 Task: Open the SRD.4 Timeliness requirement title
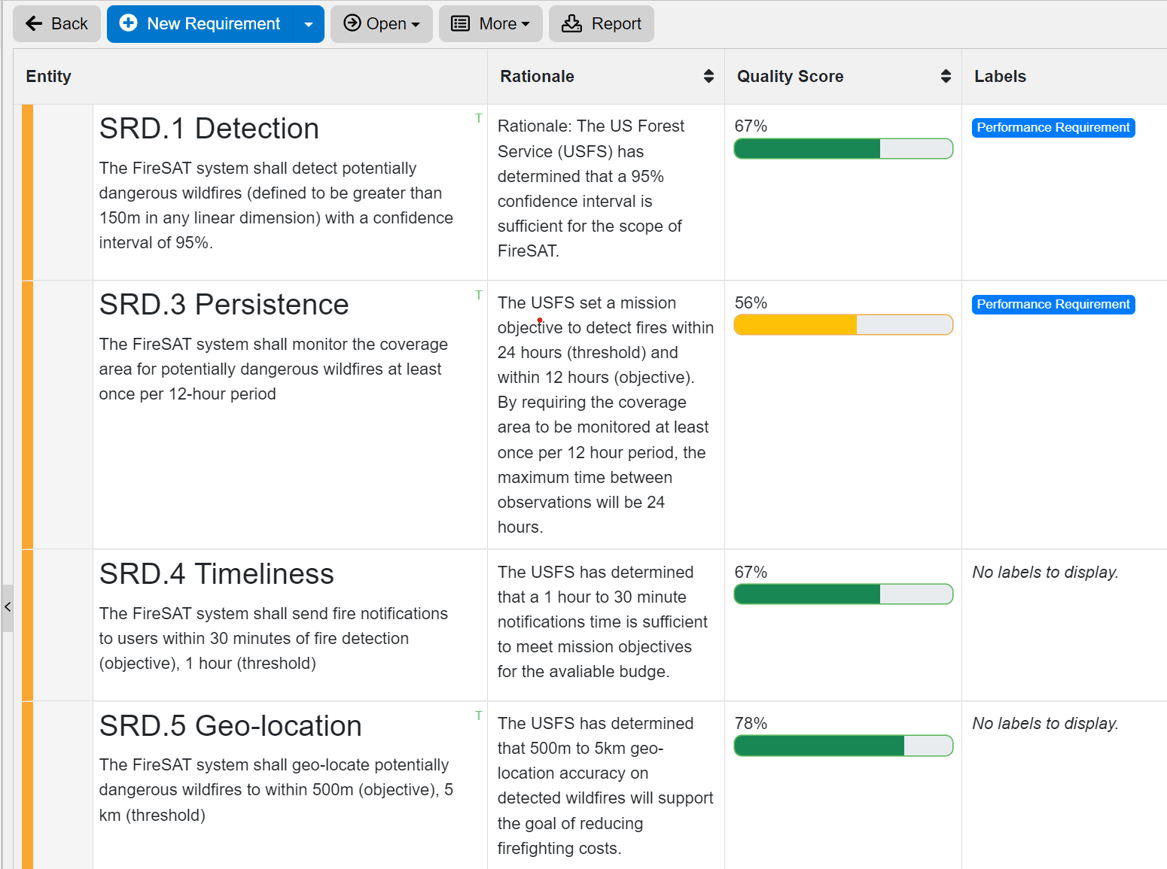coord(216,574)
